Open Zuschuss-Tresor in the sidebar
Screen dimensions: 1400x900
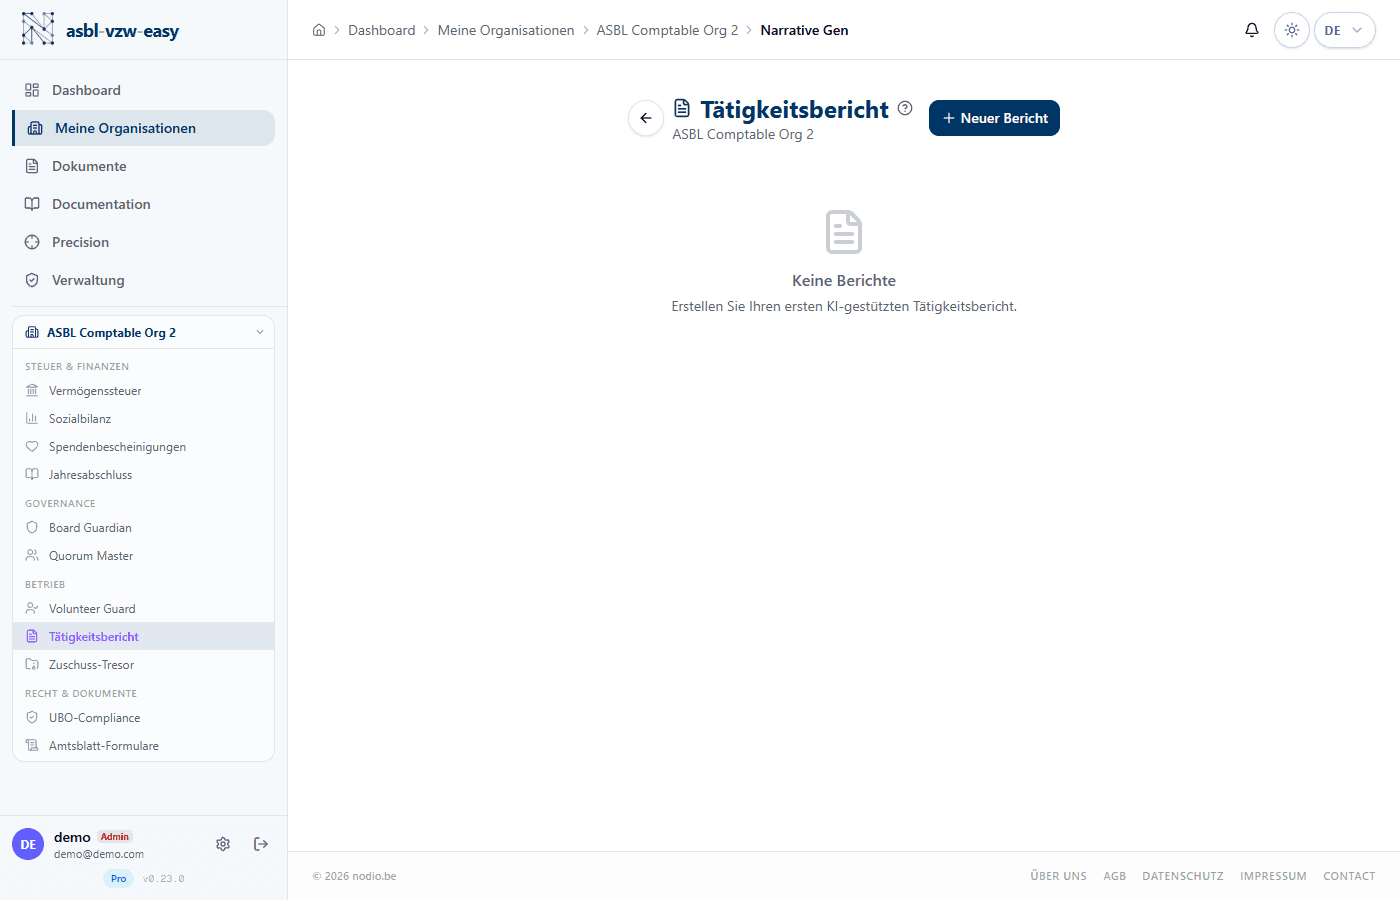(143, 665)
